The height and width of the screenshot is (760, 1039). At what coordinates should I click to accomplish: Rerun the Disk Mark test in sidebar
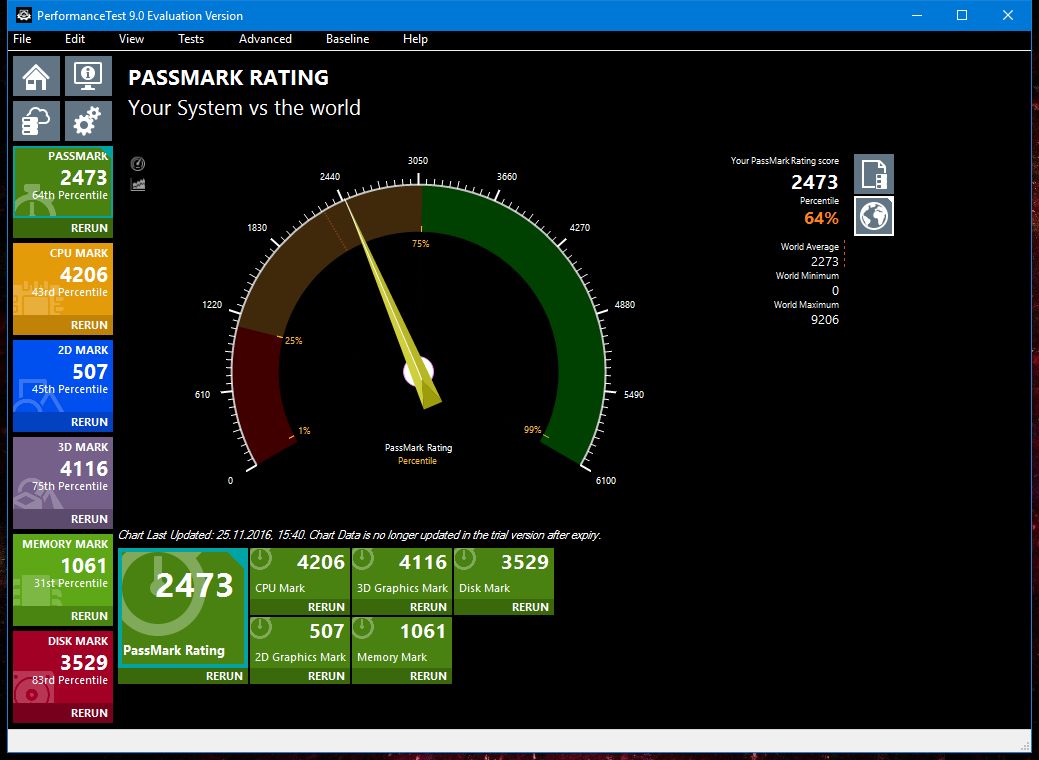point(89,713)
